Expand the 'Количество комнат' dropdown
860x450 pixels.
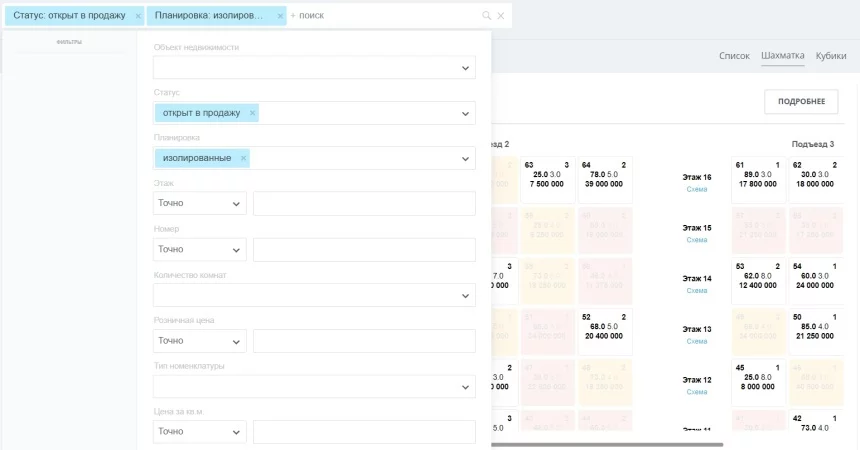[314, 295]
